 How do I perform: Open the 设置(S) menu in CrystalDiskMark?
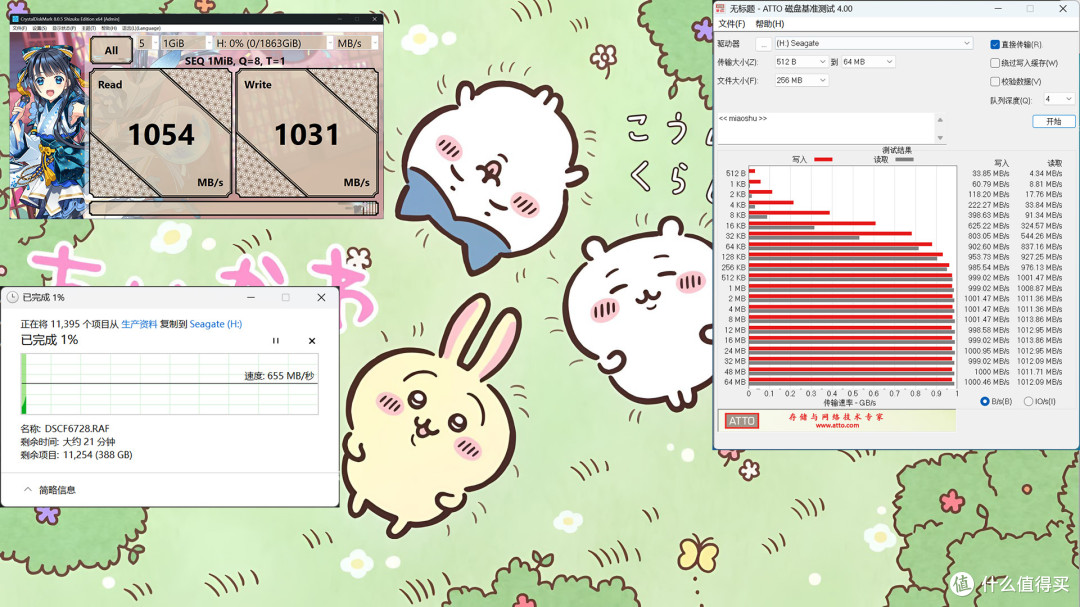coord(40,28)
